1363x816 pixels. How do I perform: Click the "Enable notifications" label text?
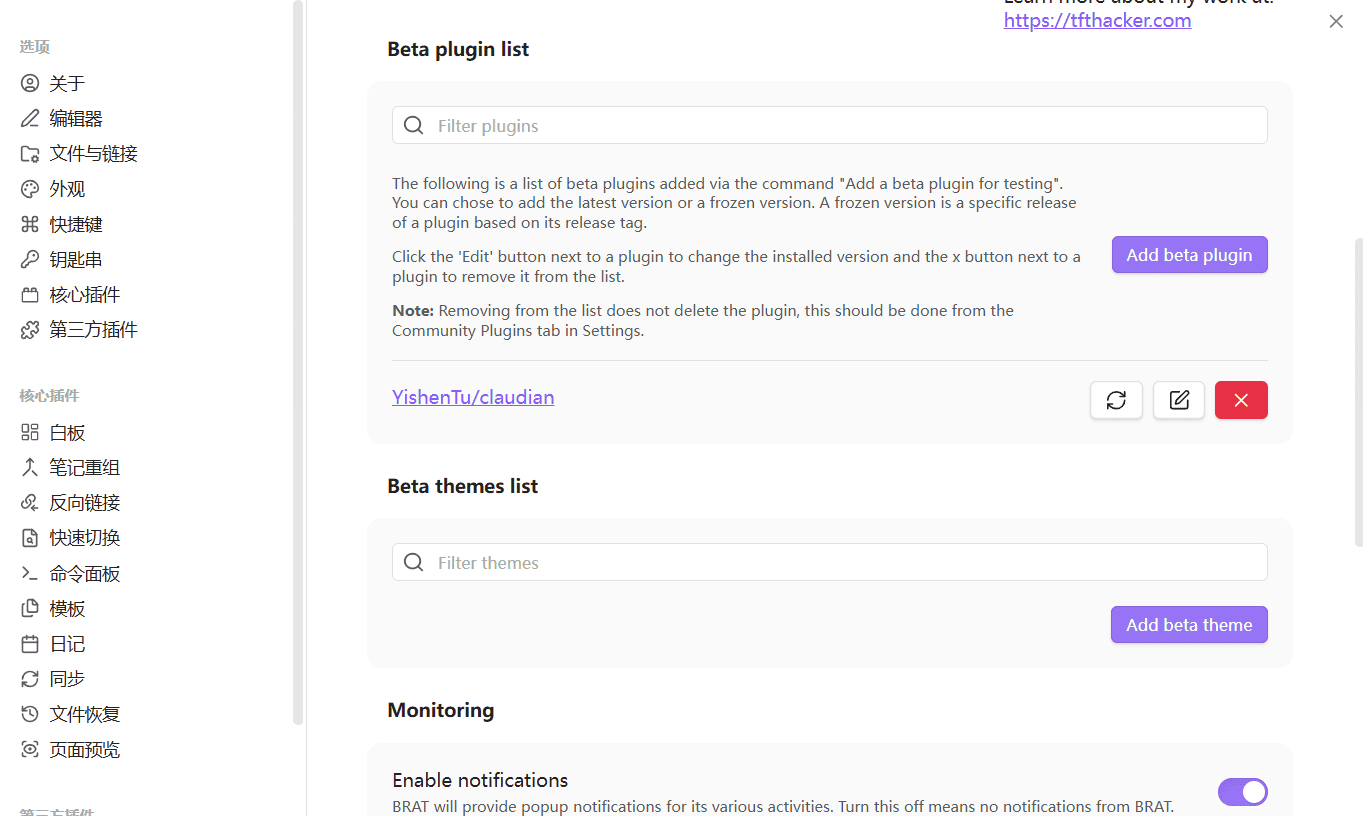(x=480, y=780)
